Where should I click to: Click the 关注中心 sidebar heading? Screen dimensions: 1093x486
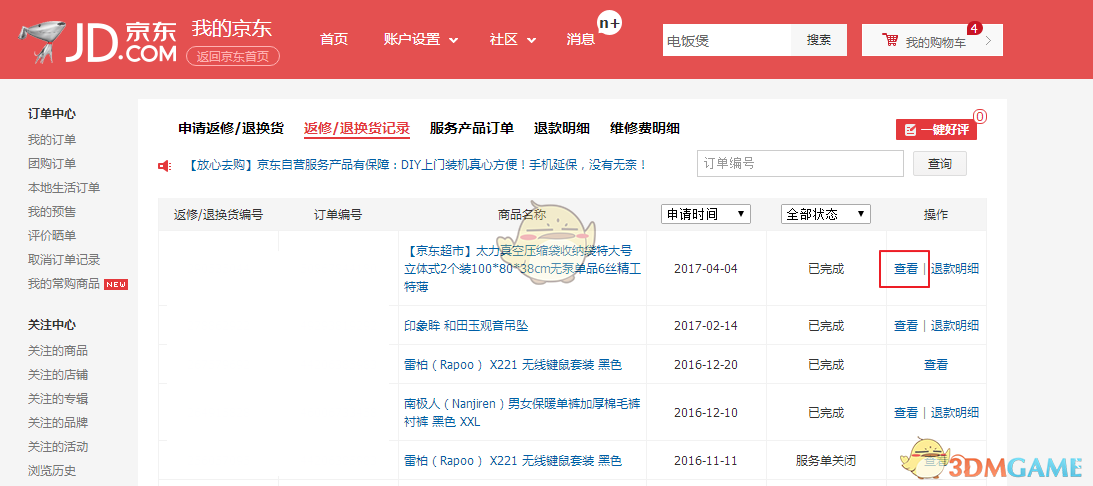click(x=52, y=325)
